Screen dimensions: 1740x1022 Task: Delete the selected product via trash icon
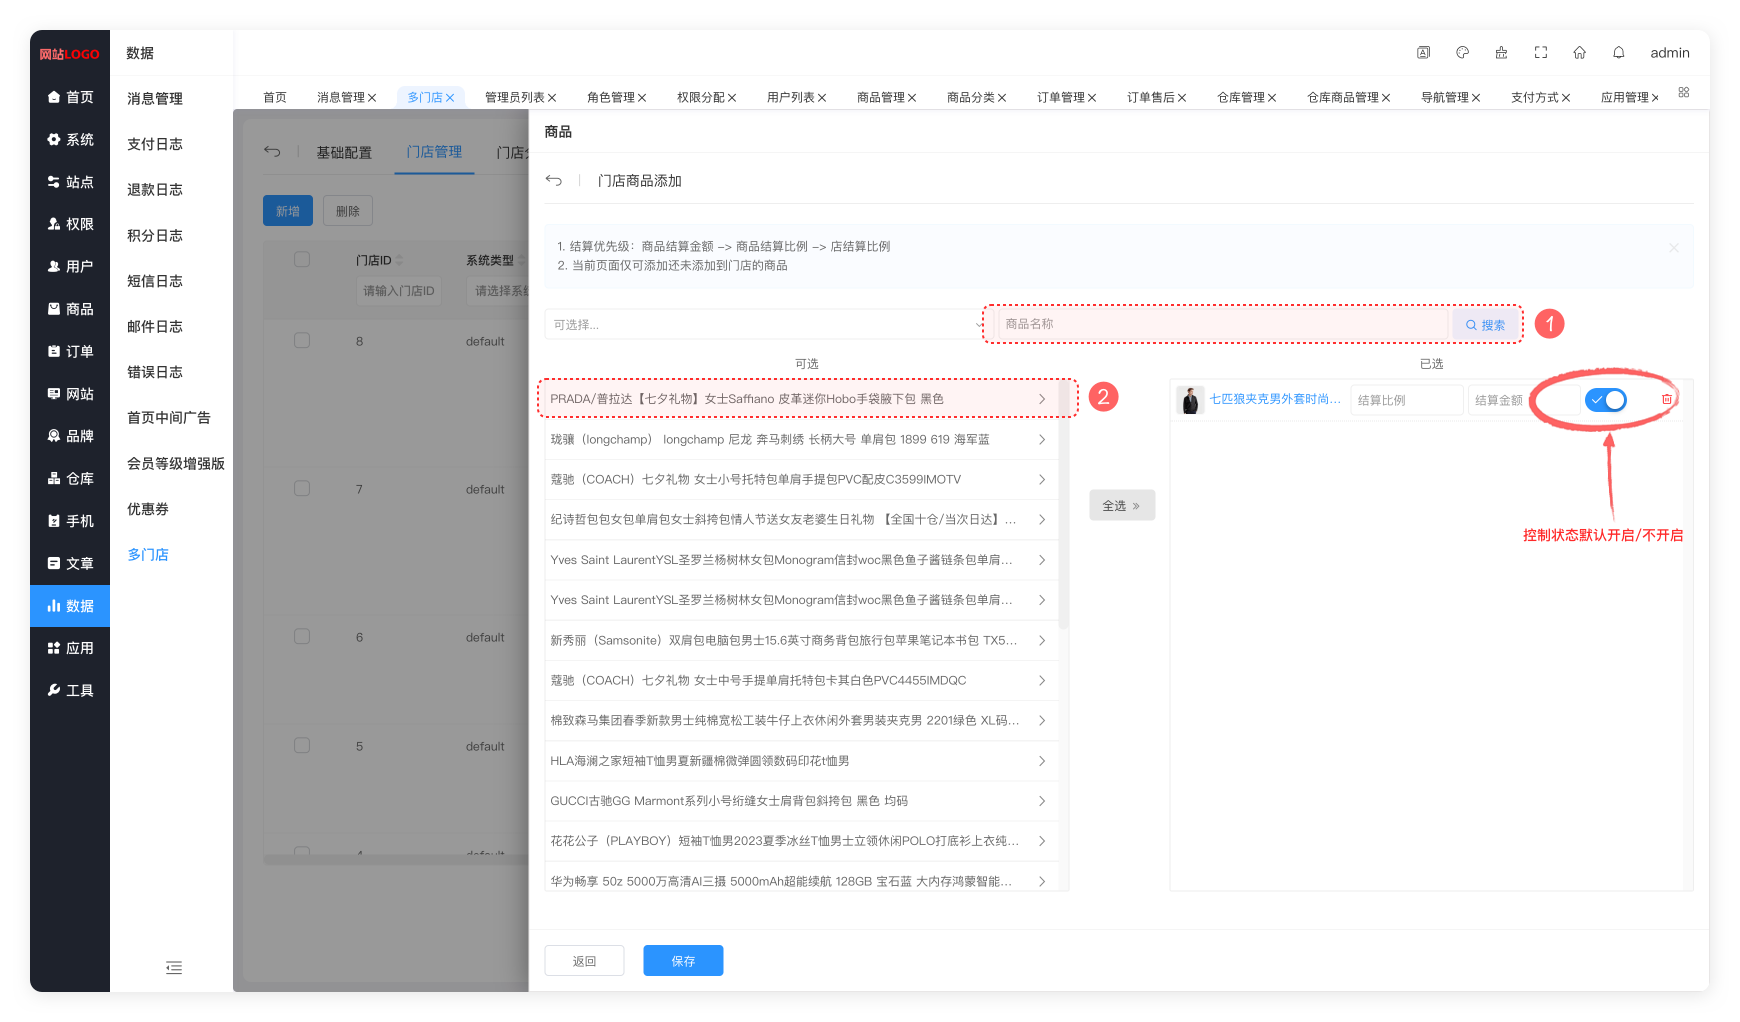coord(1666,399)
